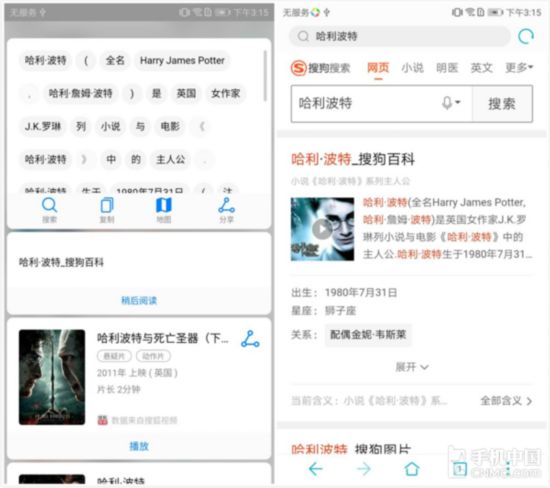The width and height of the screenshot is (550, 488).
Task: Click the refresh icon beside address bar
Action: coord(525,36)
